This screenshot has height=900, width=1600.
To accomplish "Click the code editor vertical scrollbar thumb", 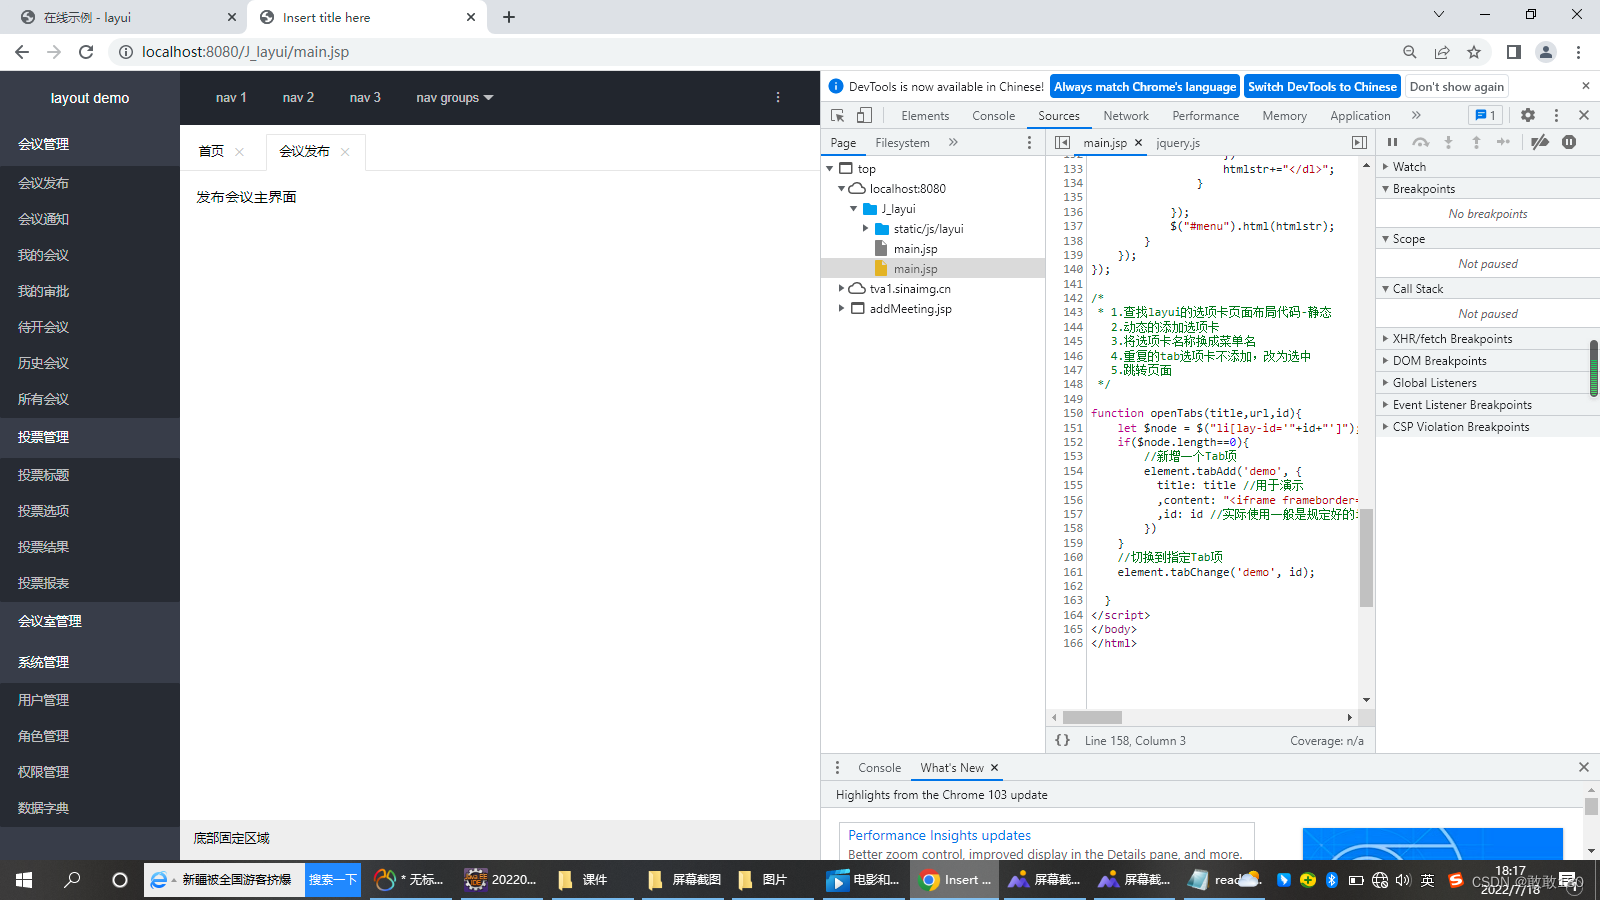I will (1366, 557).
